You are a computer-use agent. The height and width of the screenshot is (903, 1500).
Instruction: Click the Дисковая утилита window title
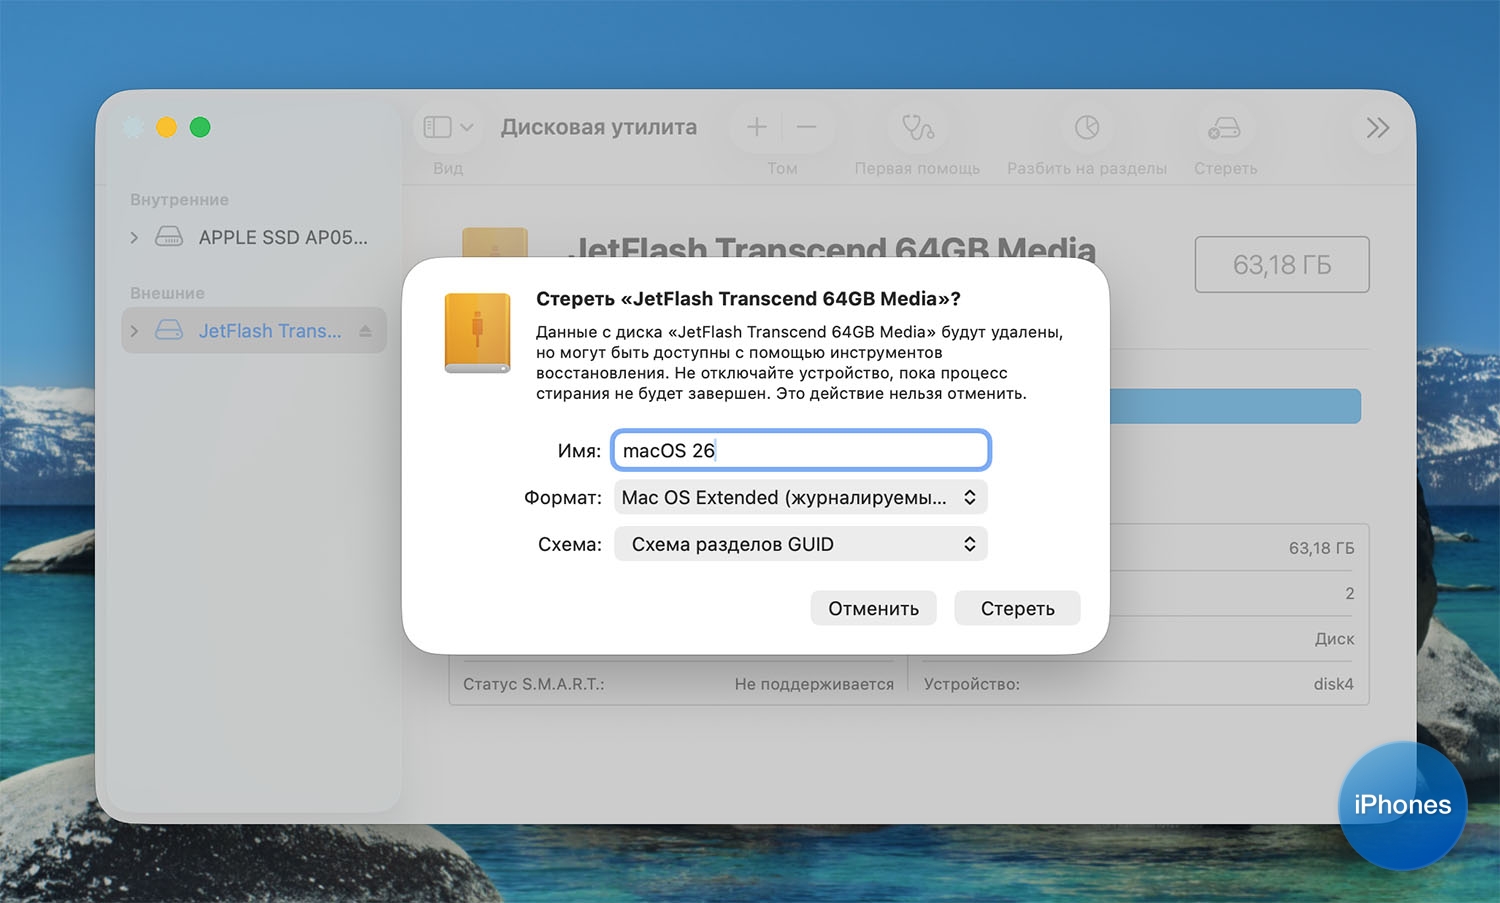(x=599, y=127)
